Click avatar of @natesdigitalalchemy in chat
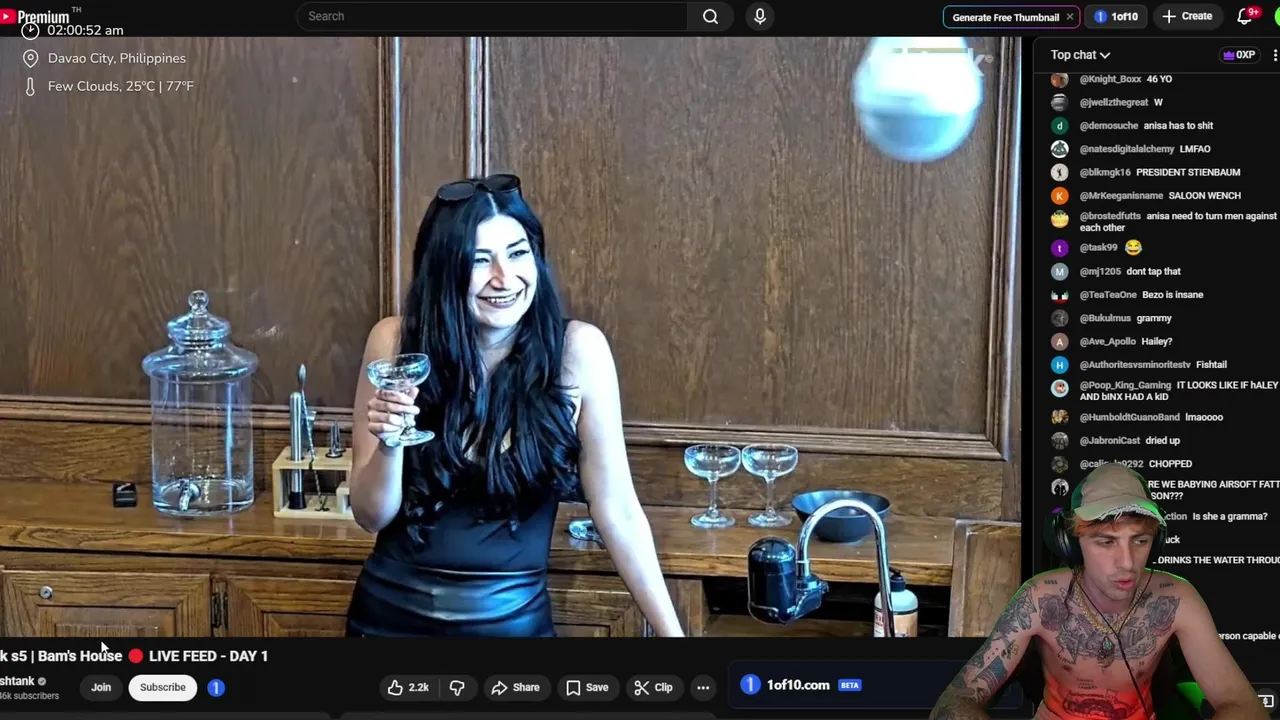1280x720 pixels. tap(1060, 149)
